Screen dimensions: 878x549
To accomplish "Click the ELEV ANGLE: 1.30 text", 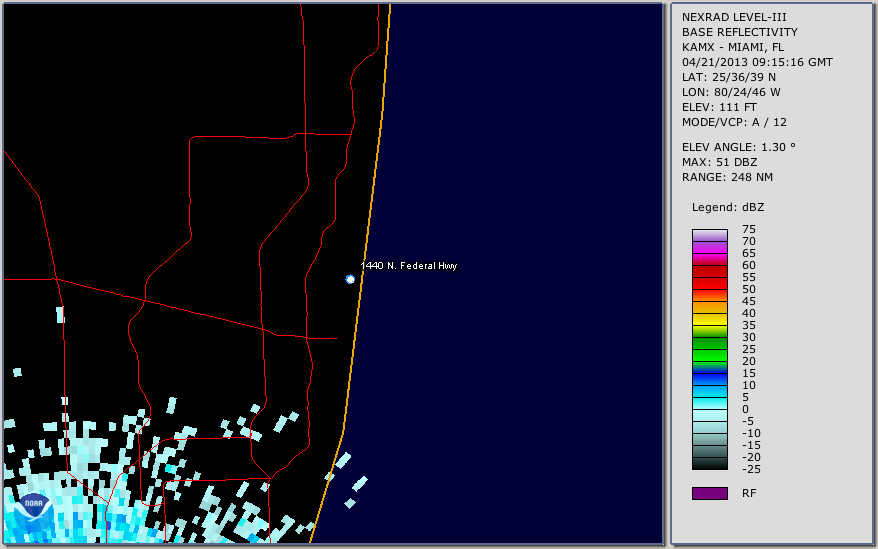I will click(739, 147).
